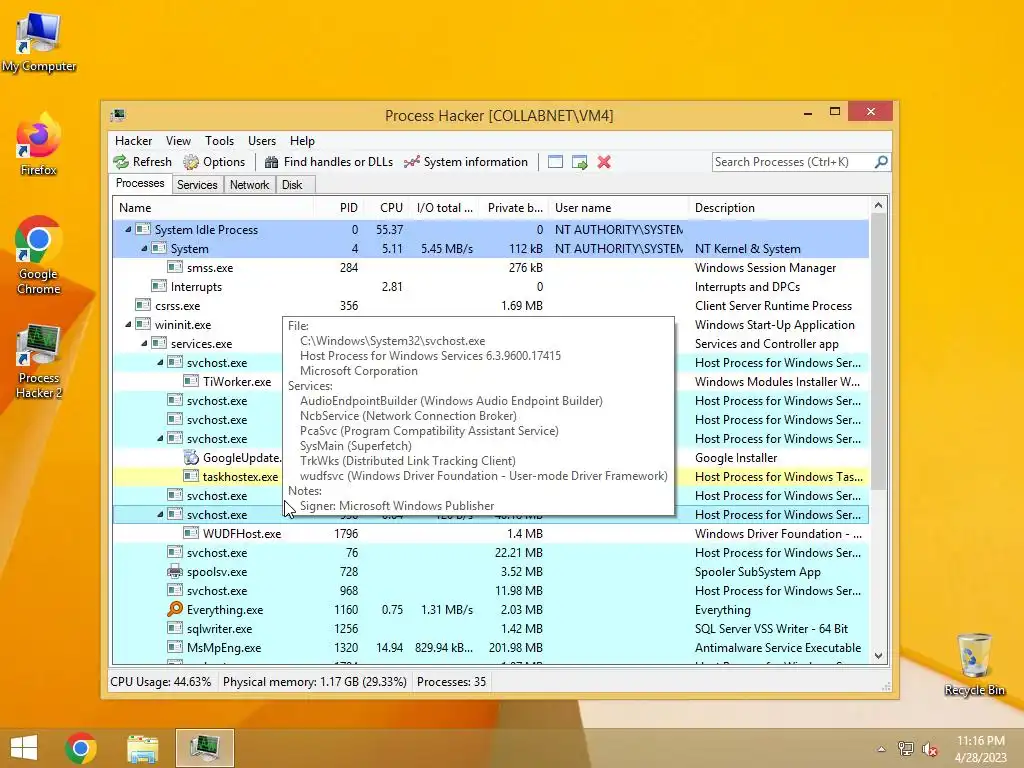Screen dimensions: 1024x768
Task: Click the WUDFHost.exe process icon
Action: point(191,533)
